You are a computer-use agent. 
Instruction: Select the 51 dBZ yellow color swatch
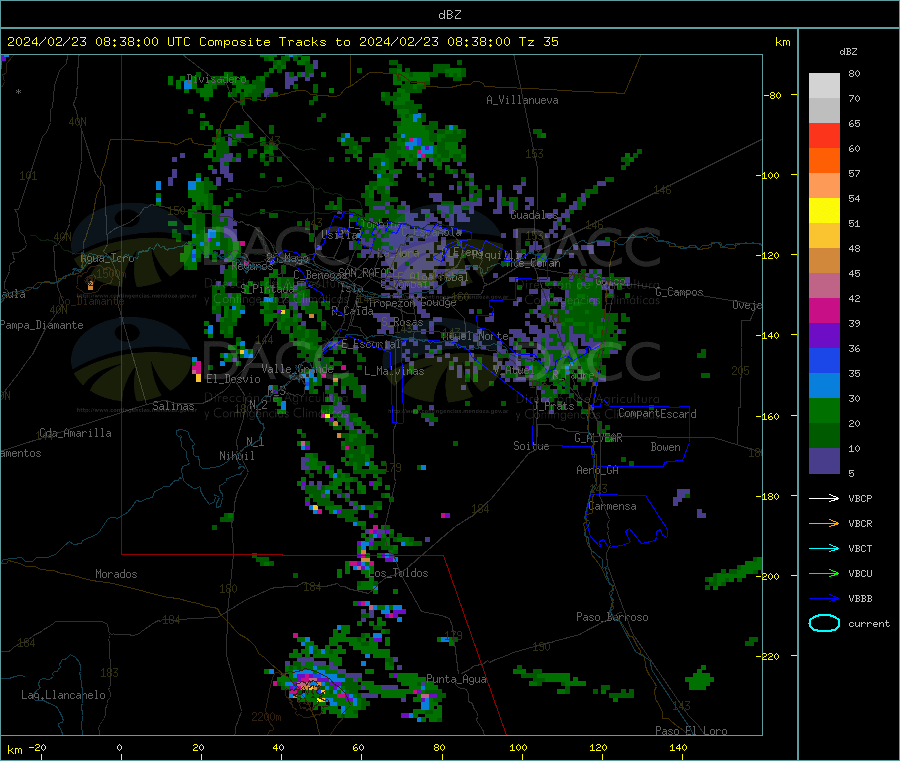(824, 211)
